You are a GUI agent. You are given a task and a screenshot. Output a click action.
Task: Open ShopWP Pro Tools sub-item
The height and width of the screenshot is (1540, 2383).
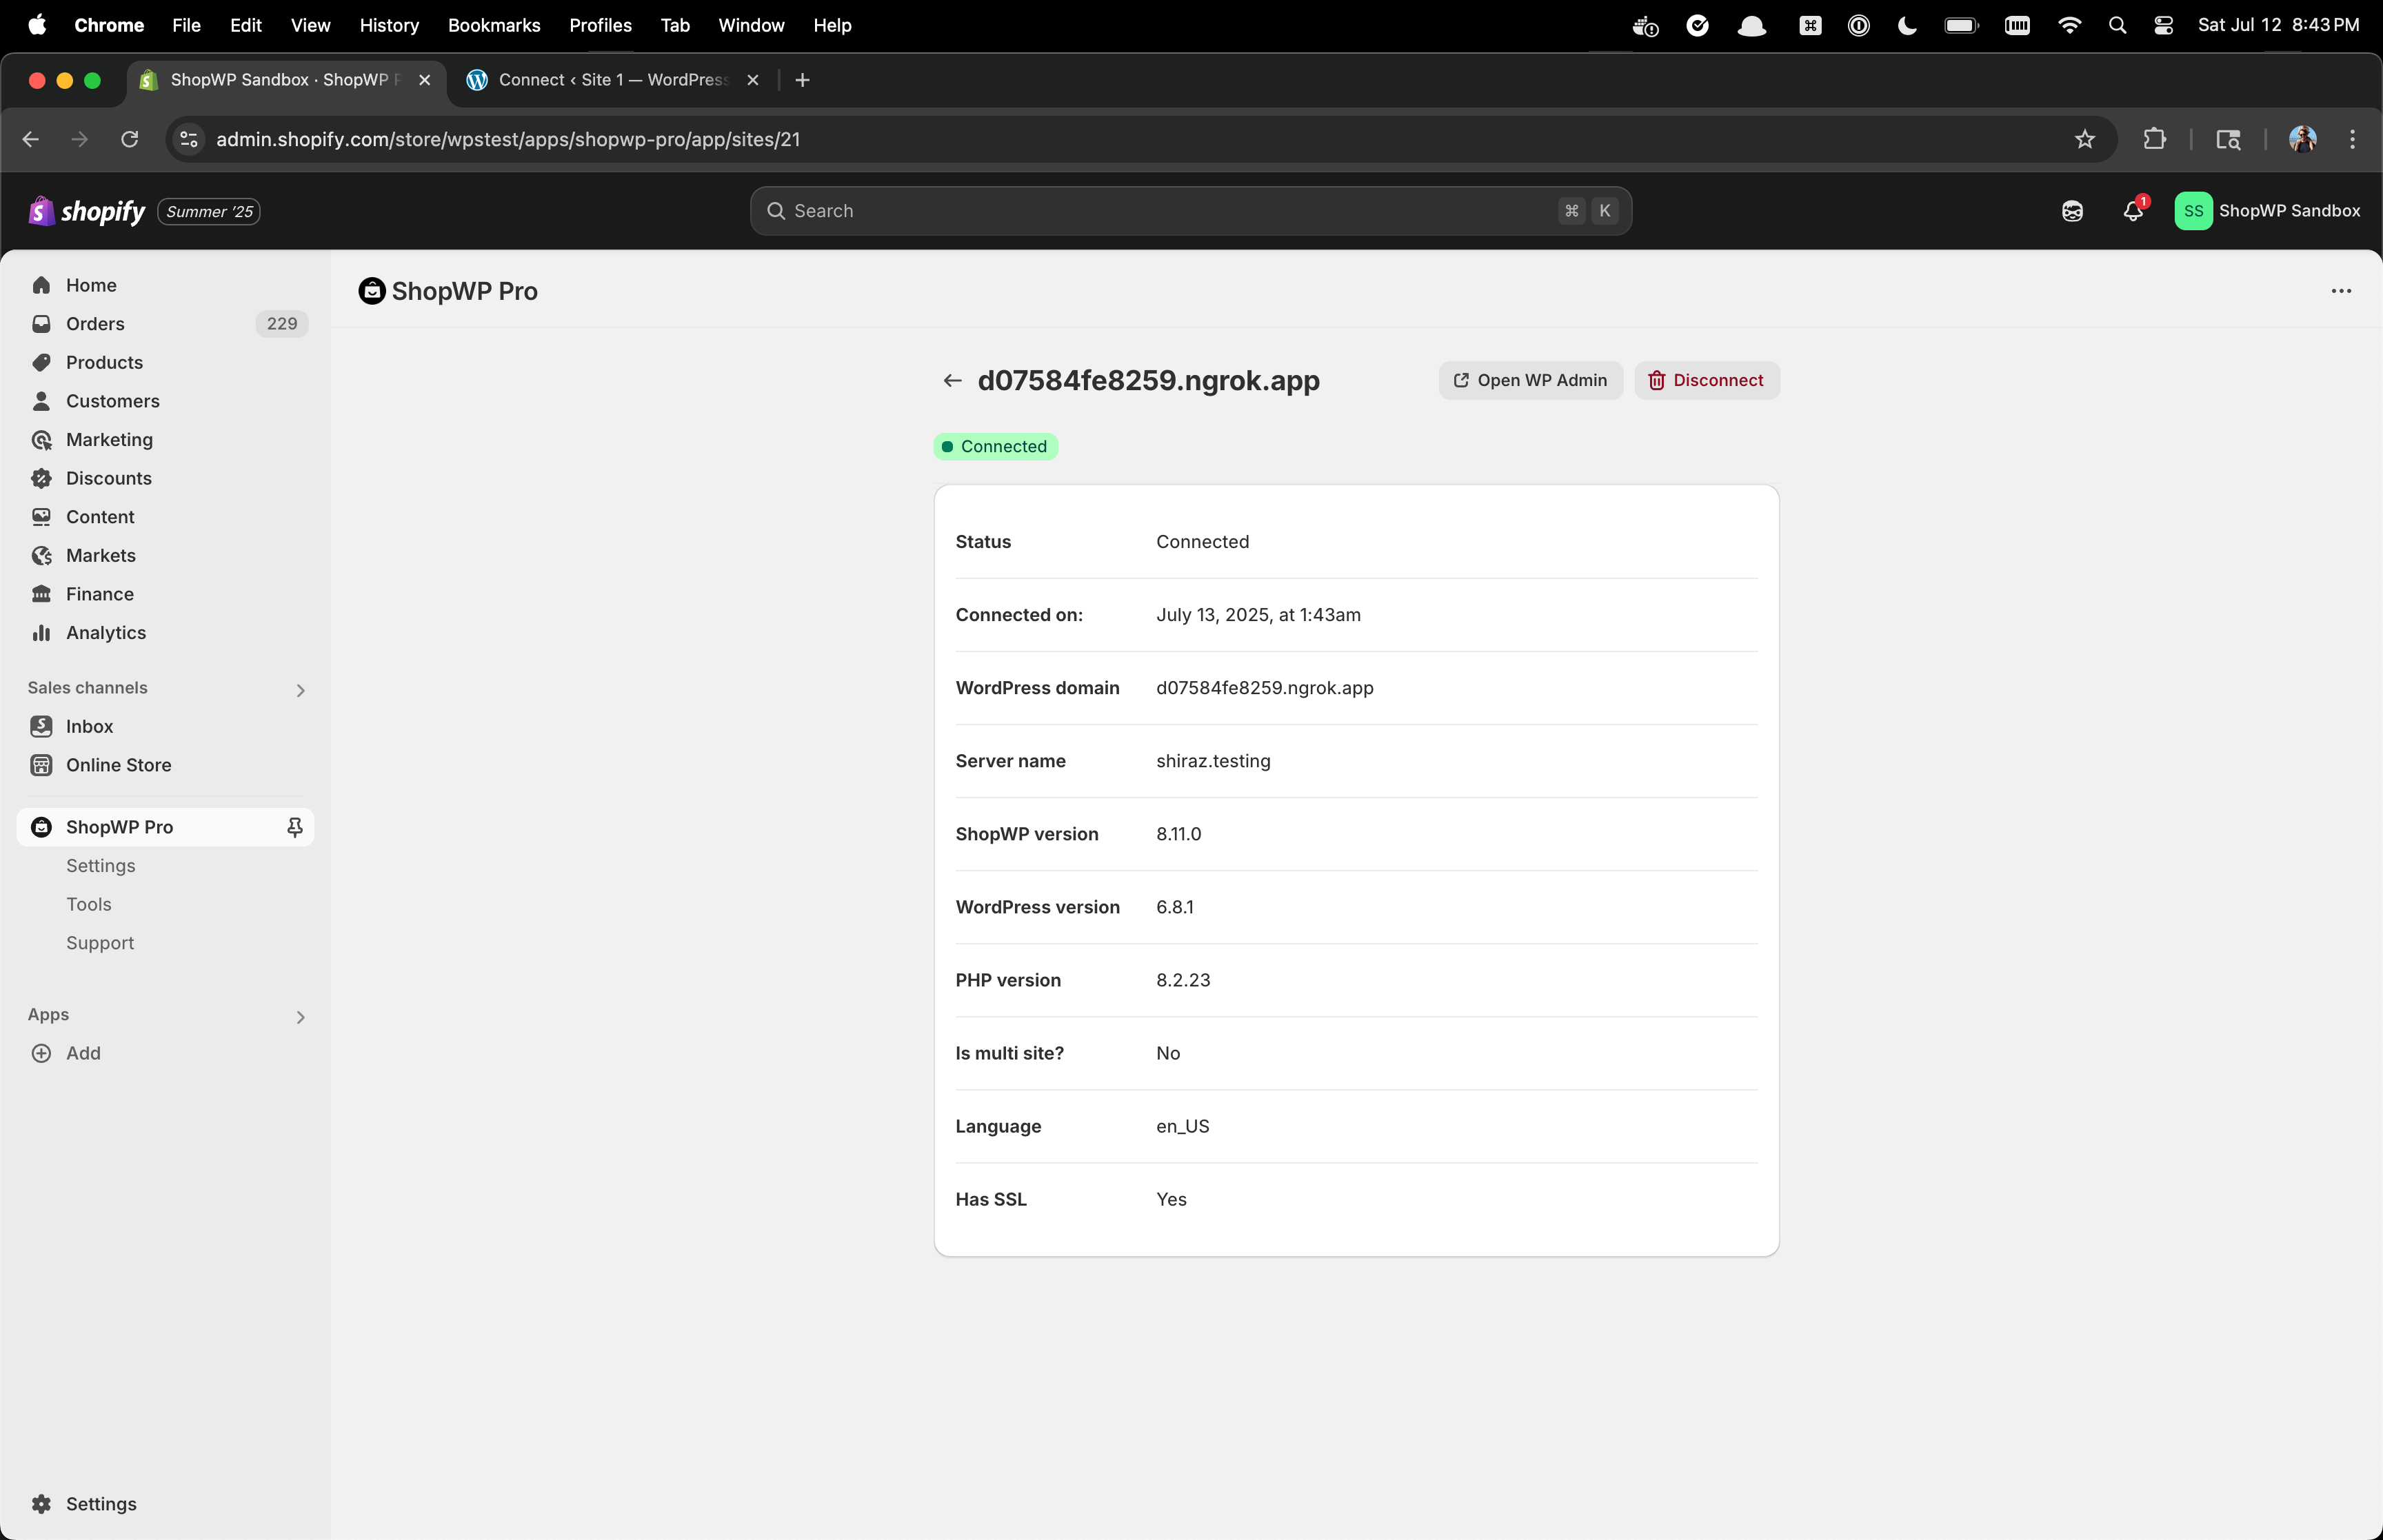point(88,905)
